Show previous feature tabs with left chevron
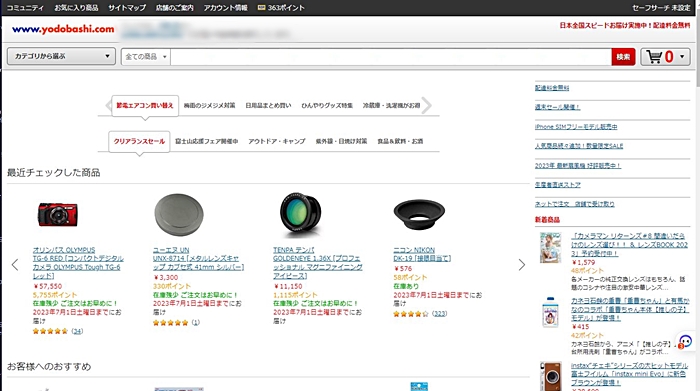Screen dimensions: 700x391 108,106
